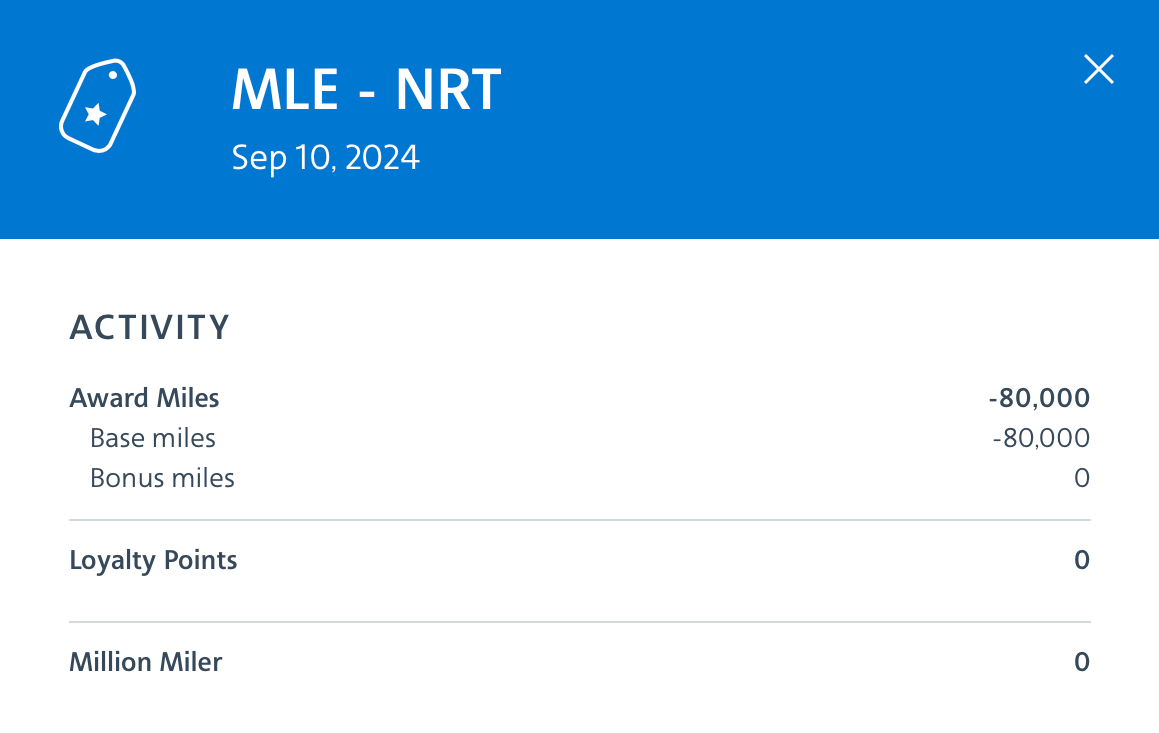This screenshot has width=1159, height=733.
Task: Click the Bonus miles zero value
Action: tap(1081, 477)
